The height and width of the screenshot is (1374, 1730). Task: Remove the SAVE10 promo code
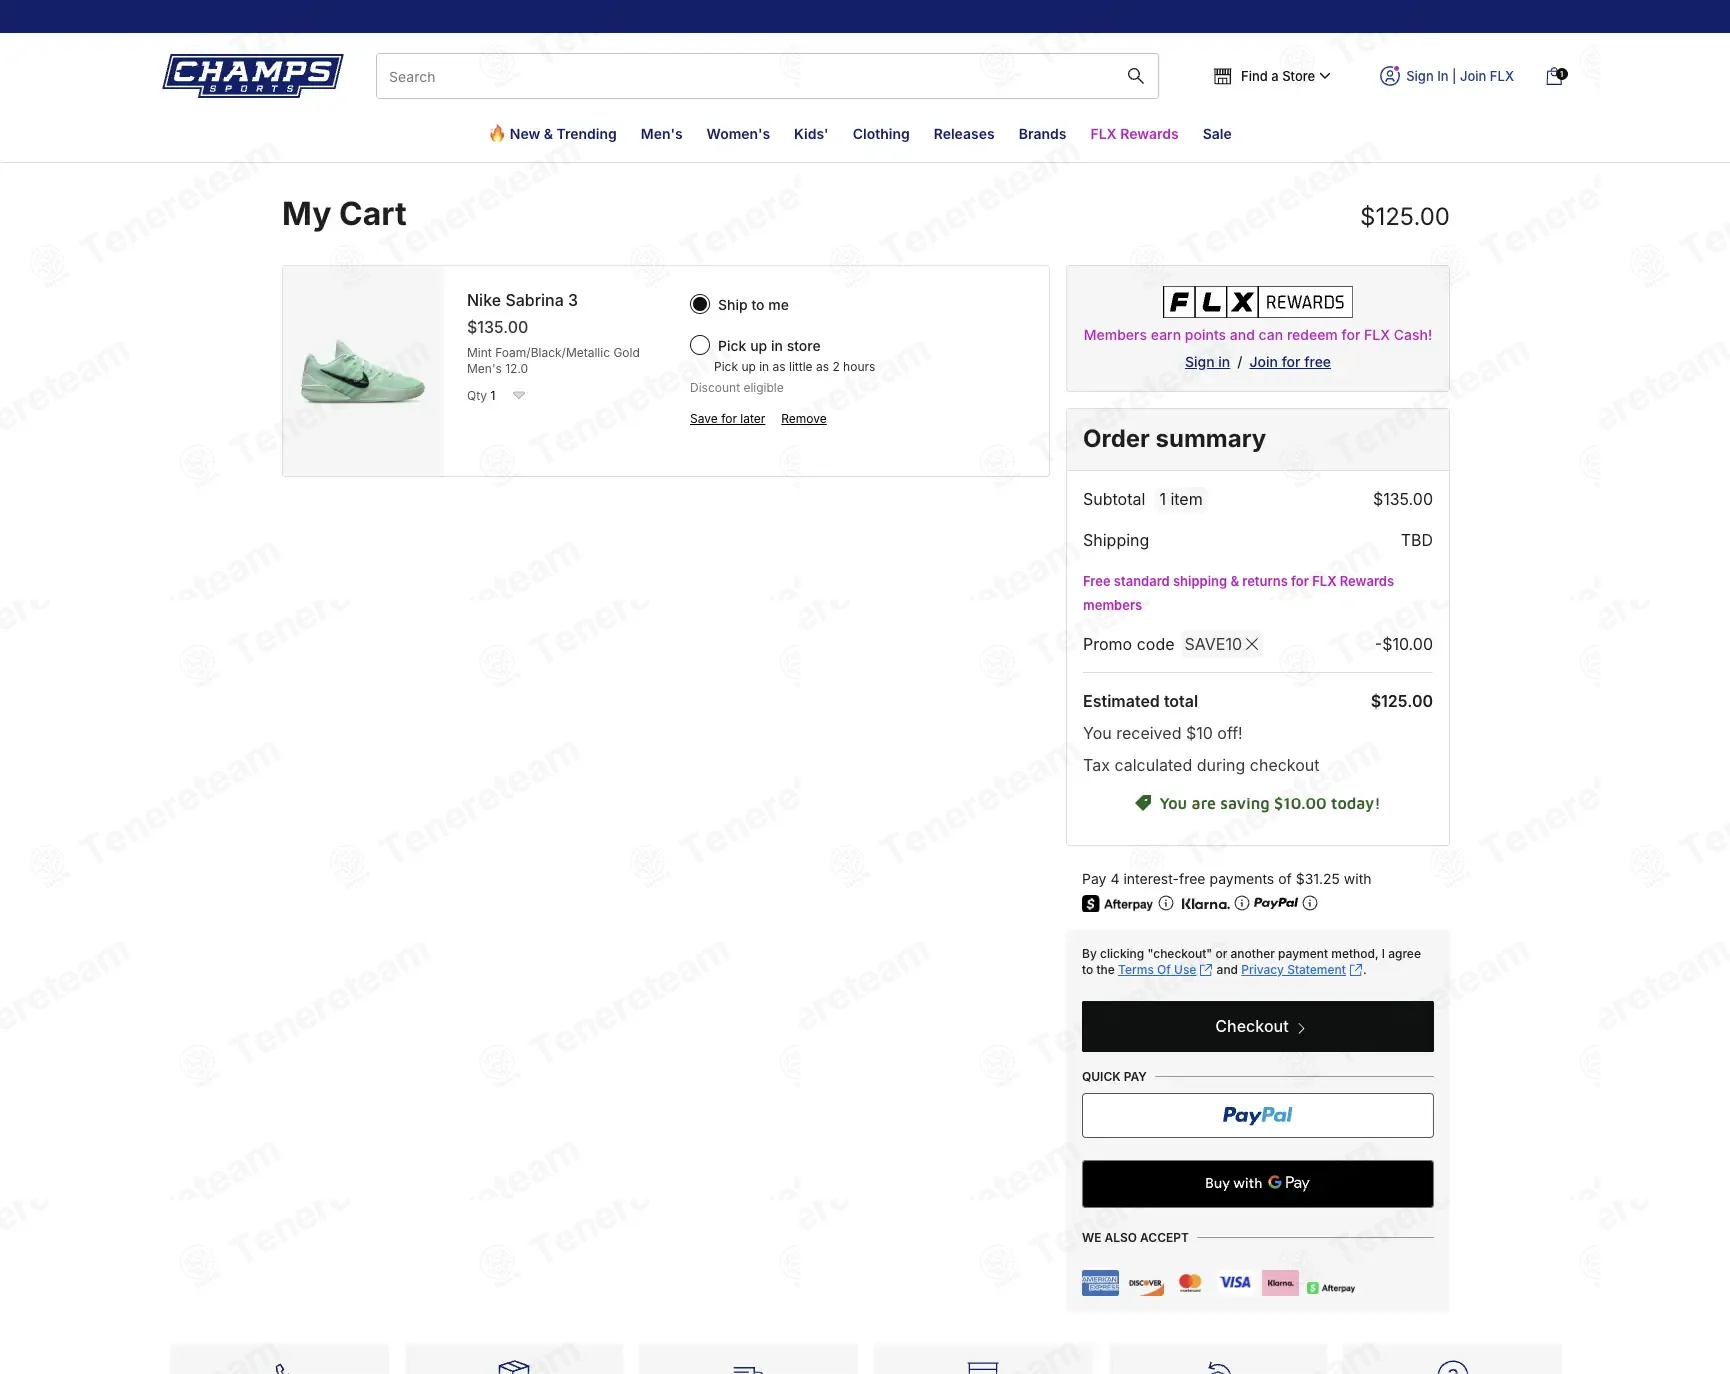click(x=1251, y=644)
